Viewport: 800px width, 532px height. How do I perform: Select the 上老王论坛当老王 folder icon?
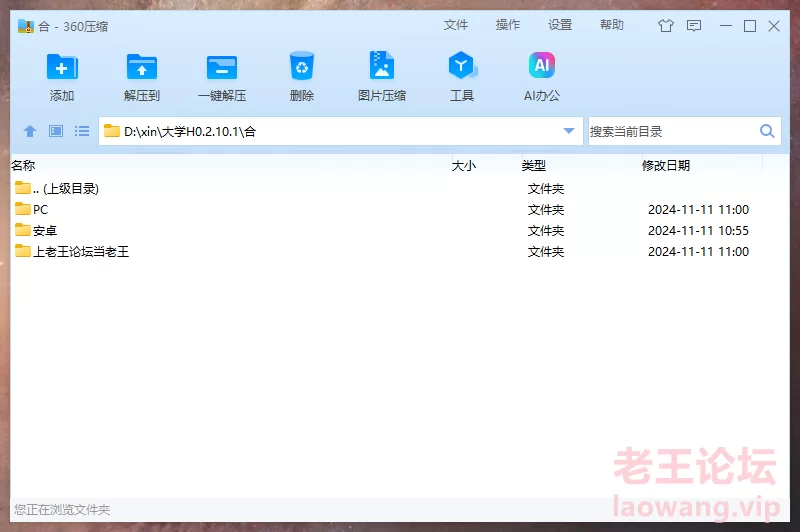pos(22,251)
